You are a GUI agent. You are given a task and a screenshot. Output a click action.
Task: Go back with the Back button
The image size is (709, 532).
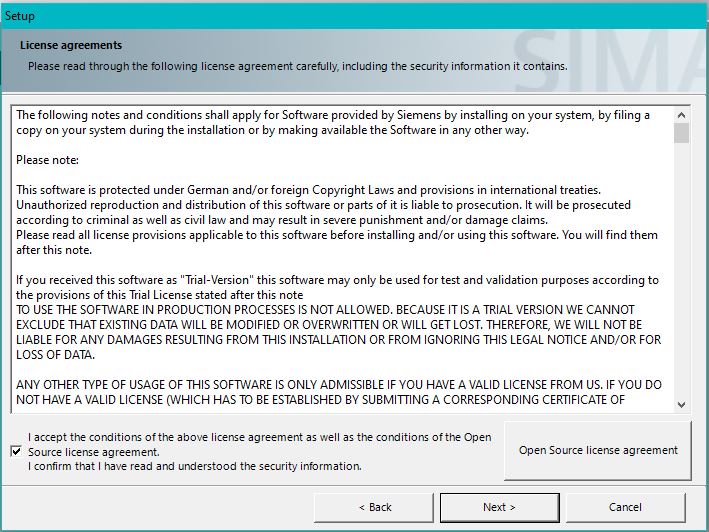[375, 507]
